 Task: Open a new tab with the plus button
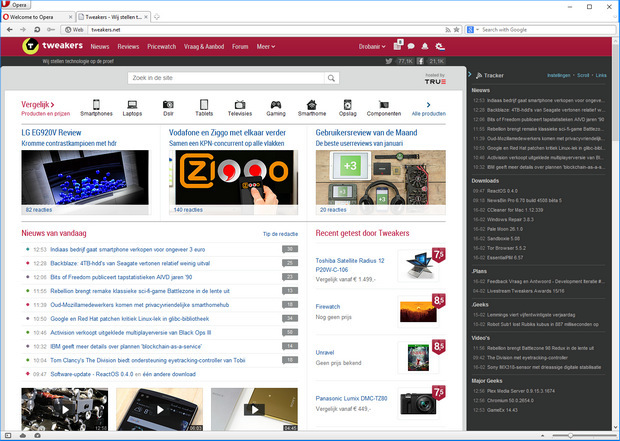[x=157, y=17]
